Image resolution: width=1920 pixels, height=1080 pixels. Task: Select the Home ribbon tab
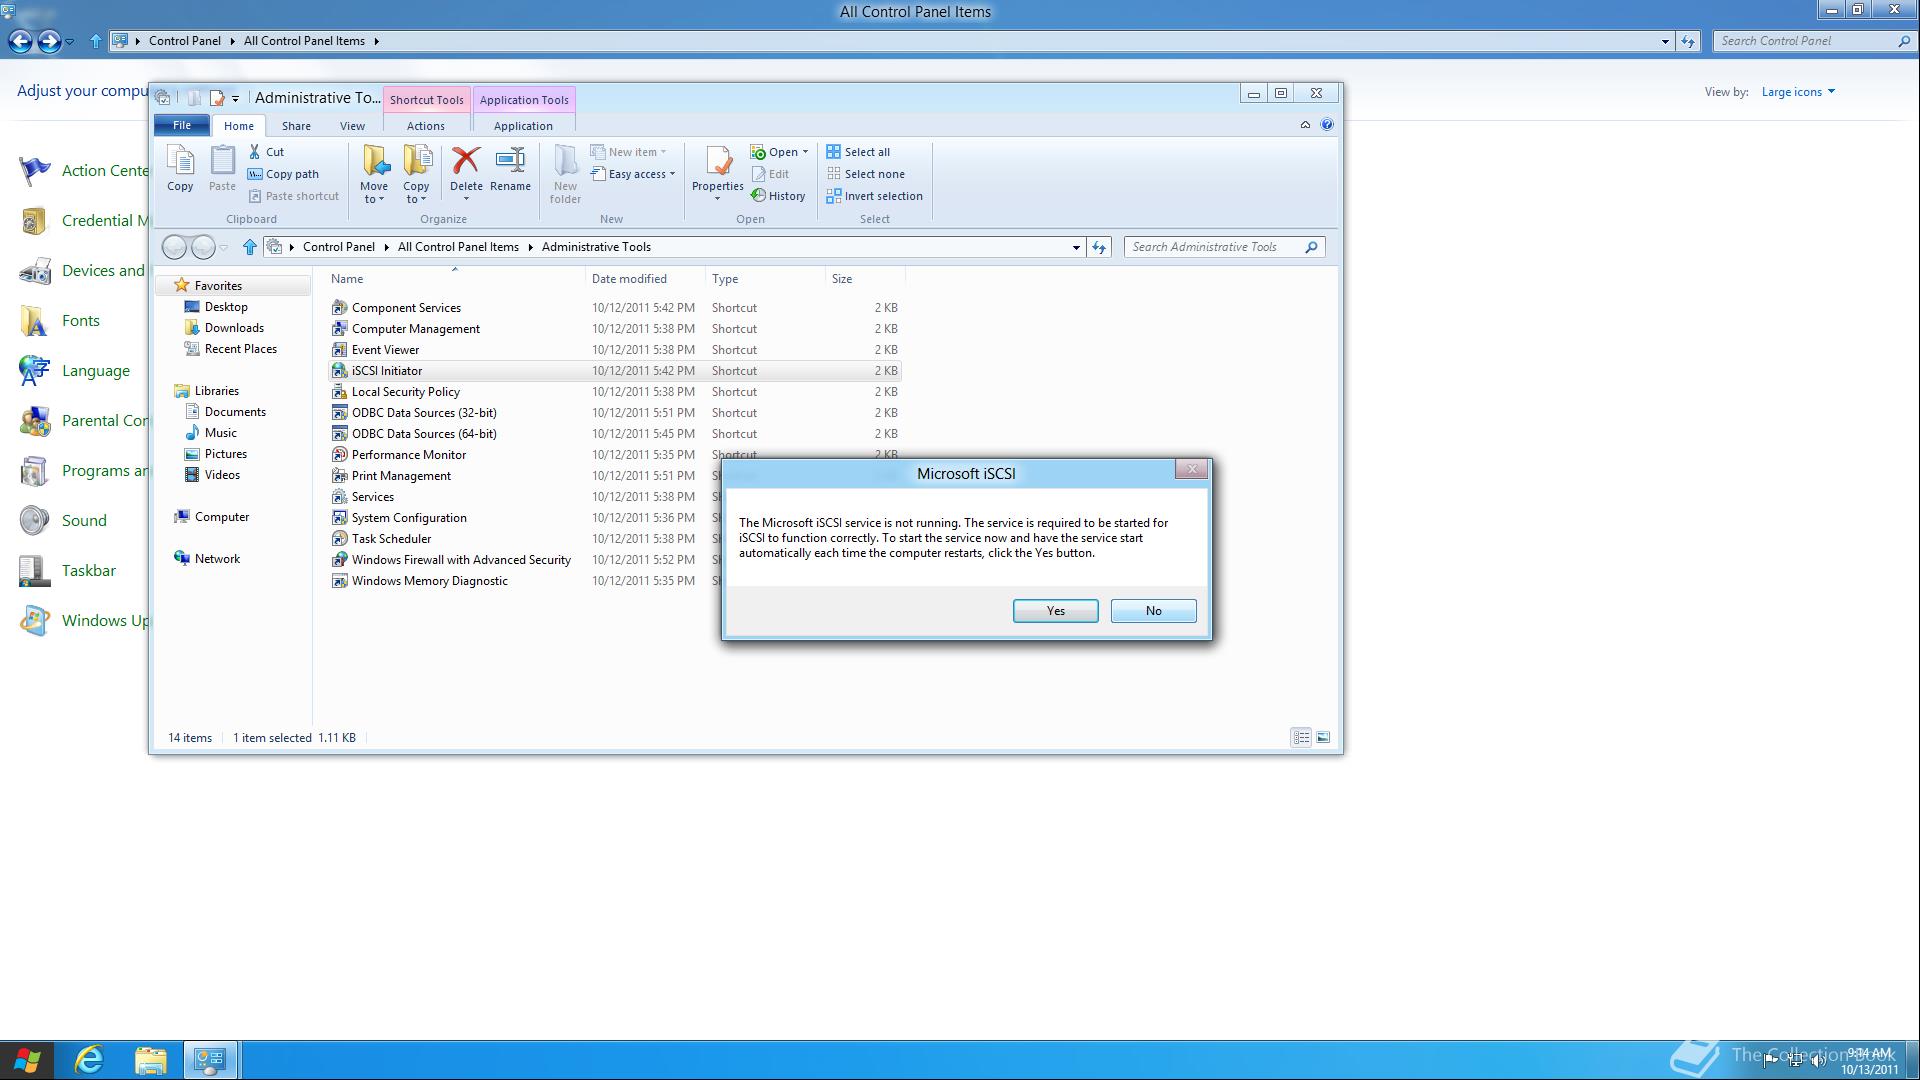238,126
